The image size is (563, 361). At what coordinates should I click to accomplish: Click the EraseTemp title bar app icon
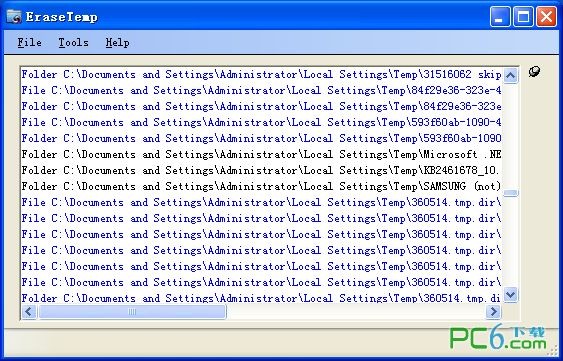point(14,16)
